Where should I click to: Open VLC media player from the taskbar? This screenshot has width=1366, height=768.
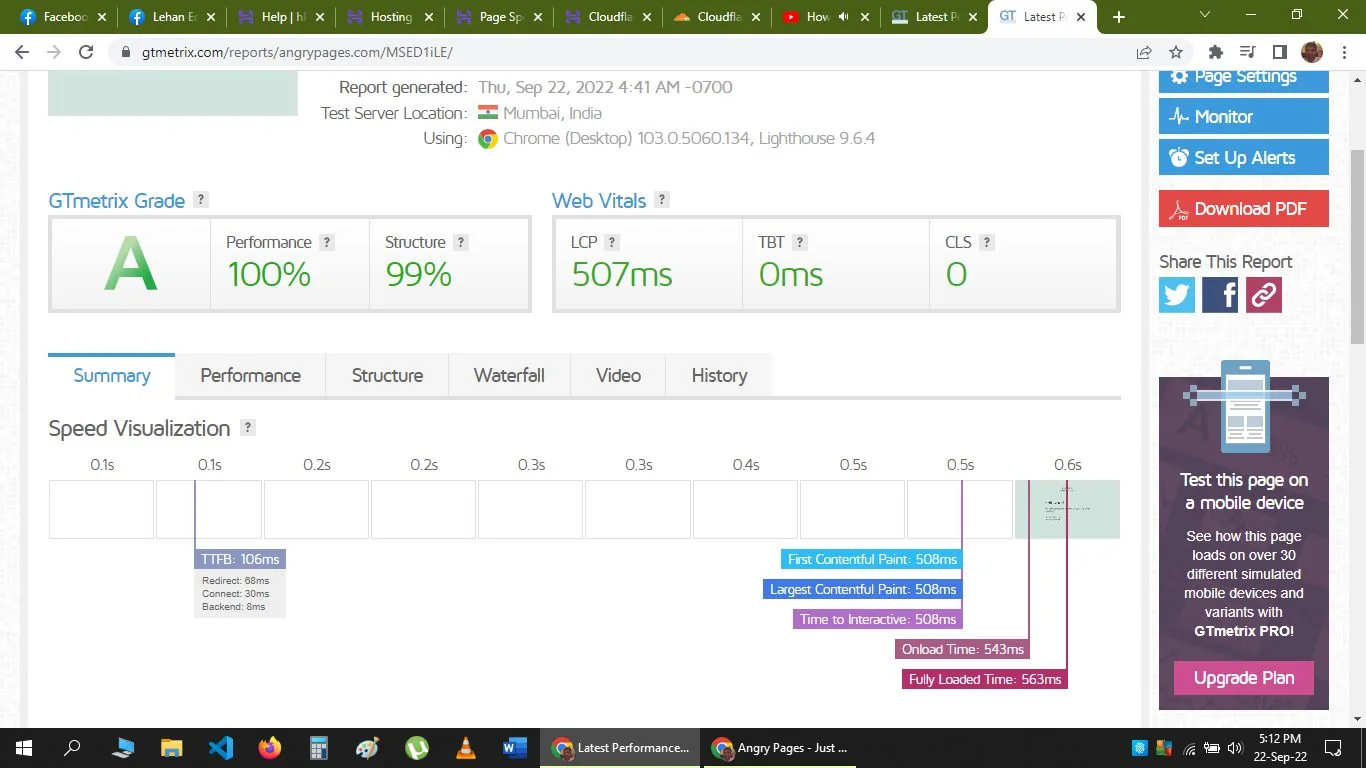pyautogui.click(x=466, y=747)
